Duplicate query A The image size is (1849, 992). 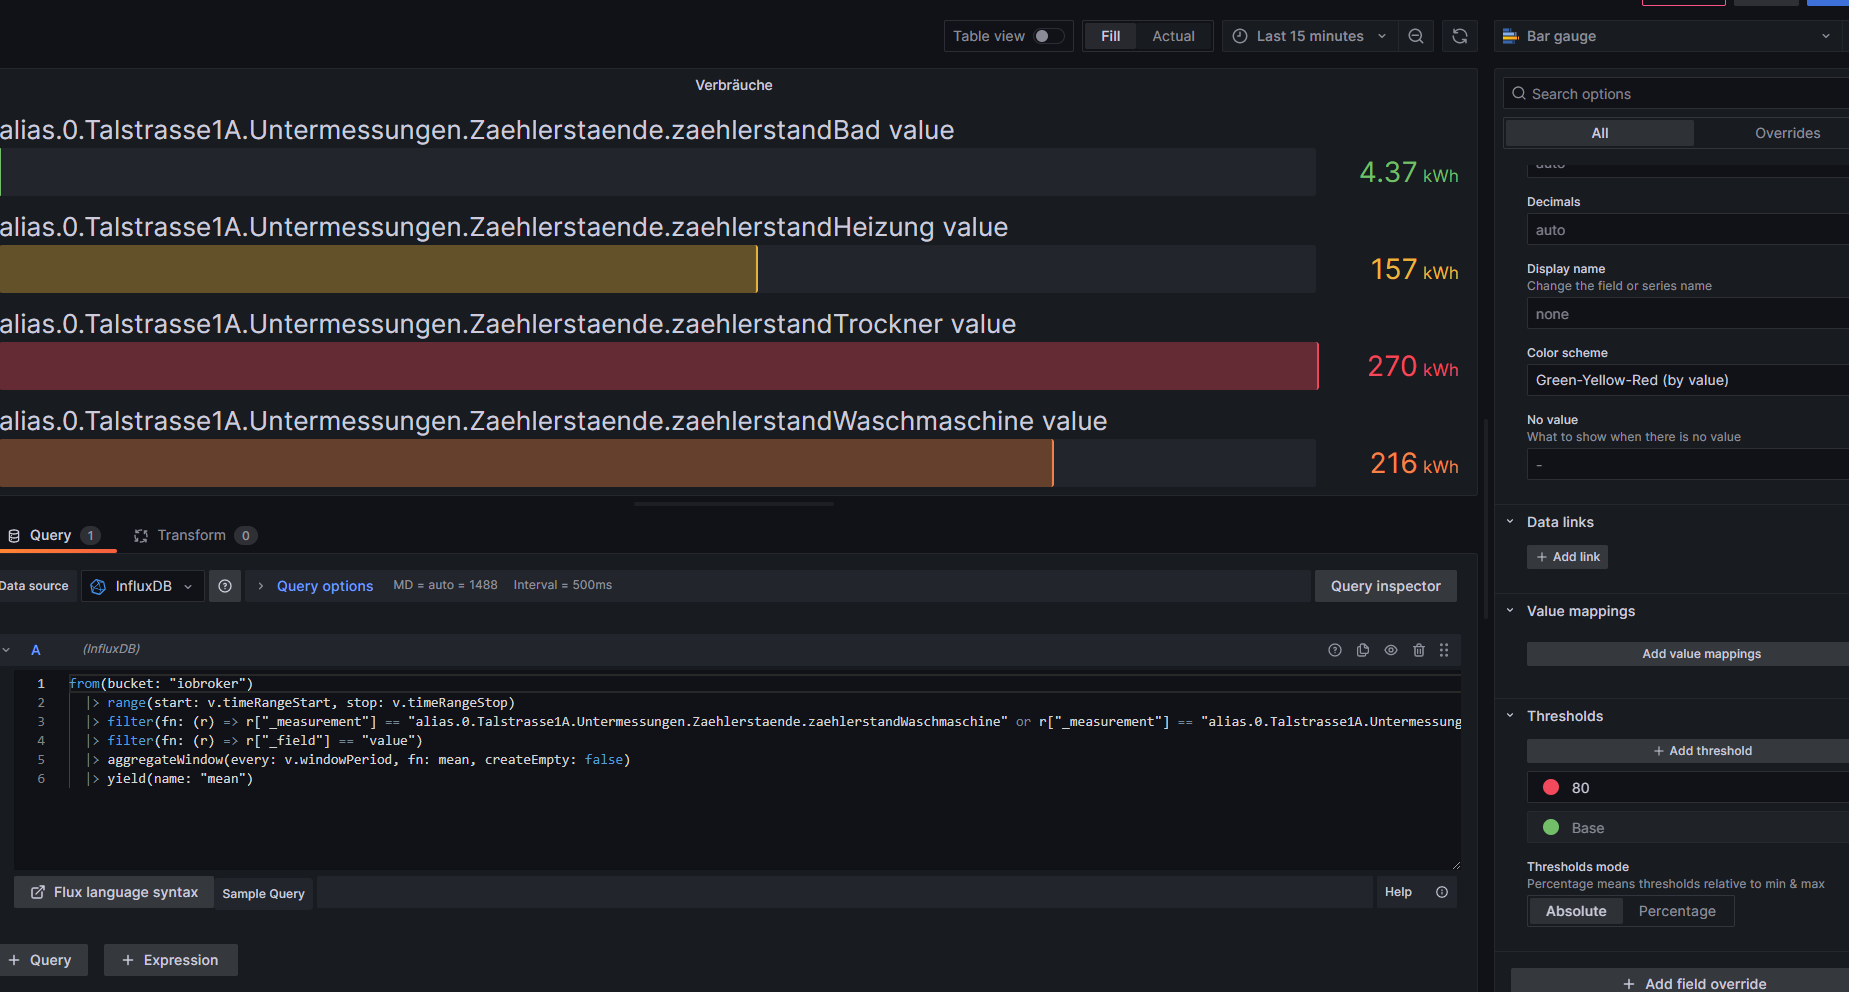pos(1363,650)
